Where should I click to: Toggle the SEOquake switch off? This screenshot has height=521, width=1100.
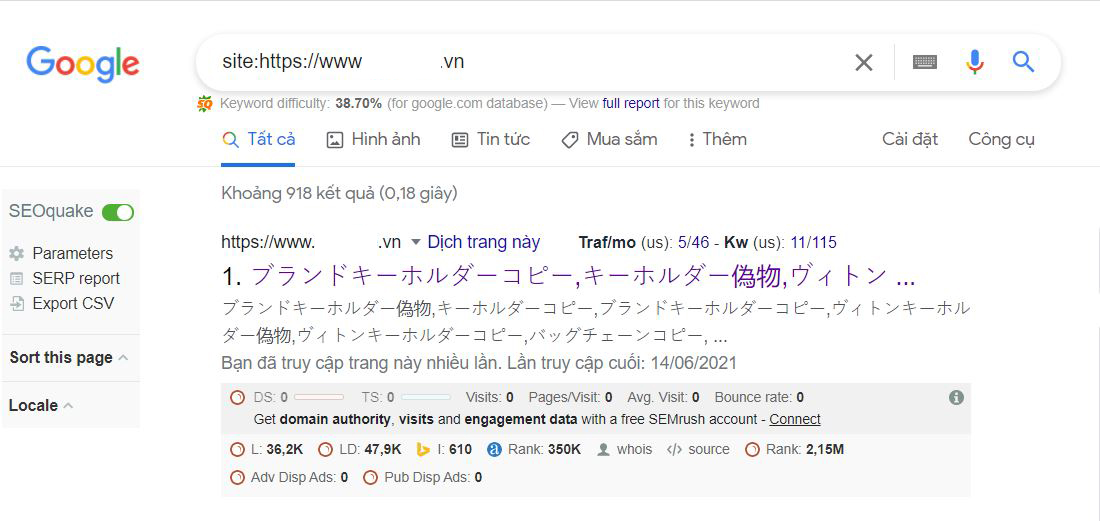coord(118,212)
